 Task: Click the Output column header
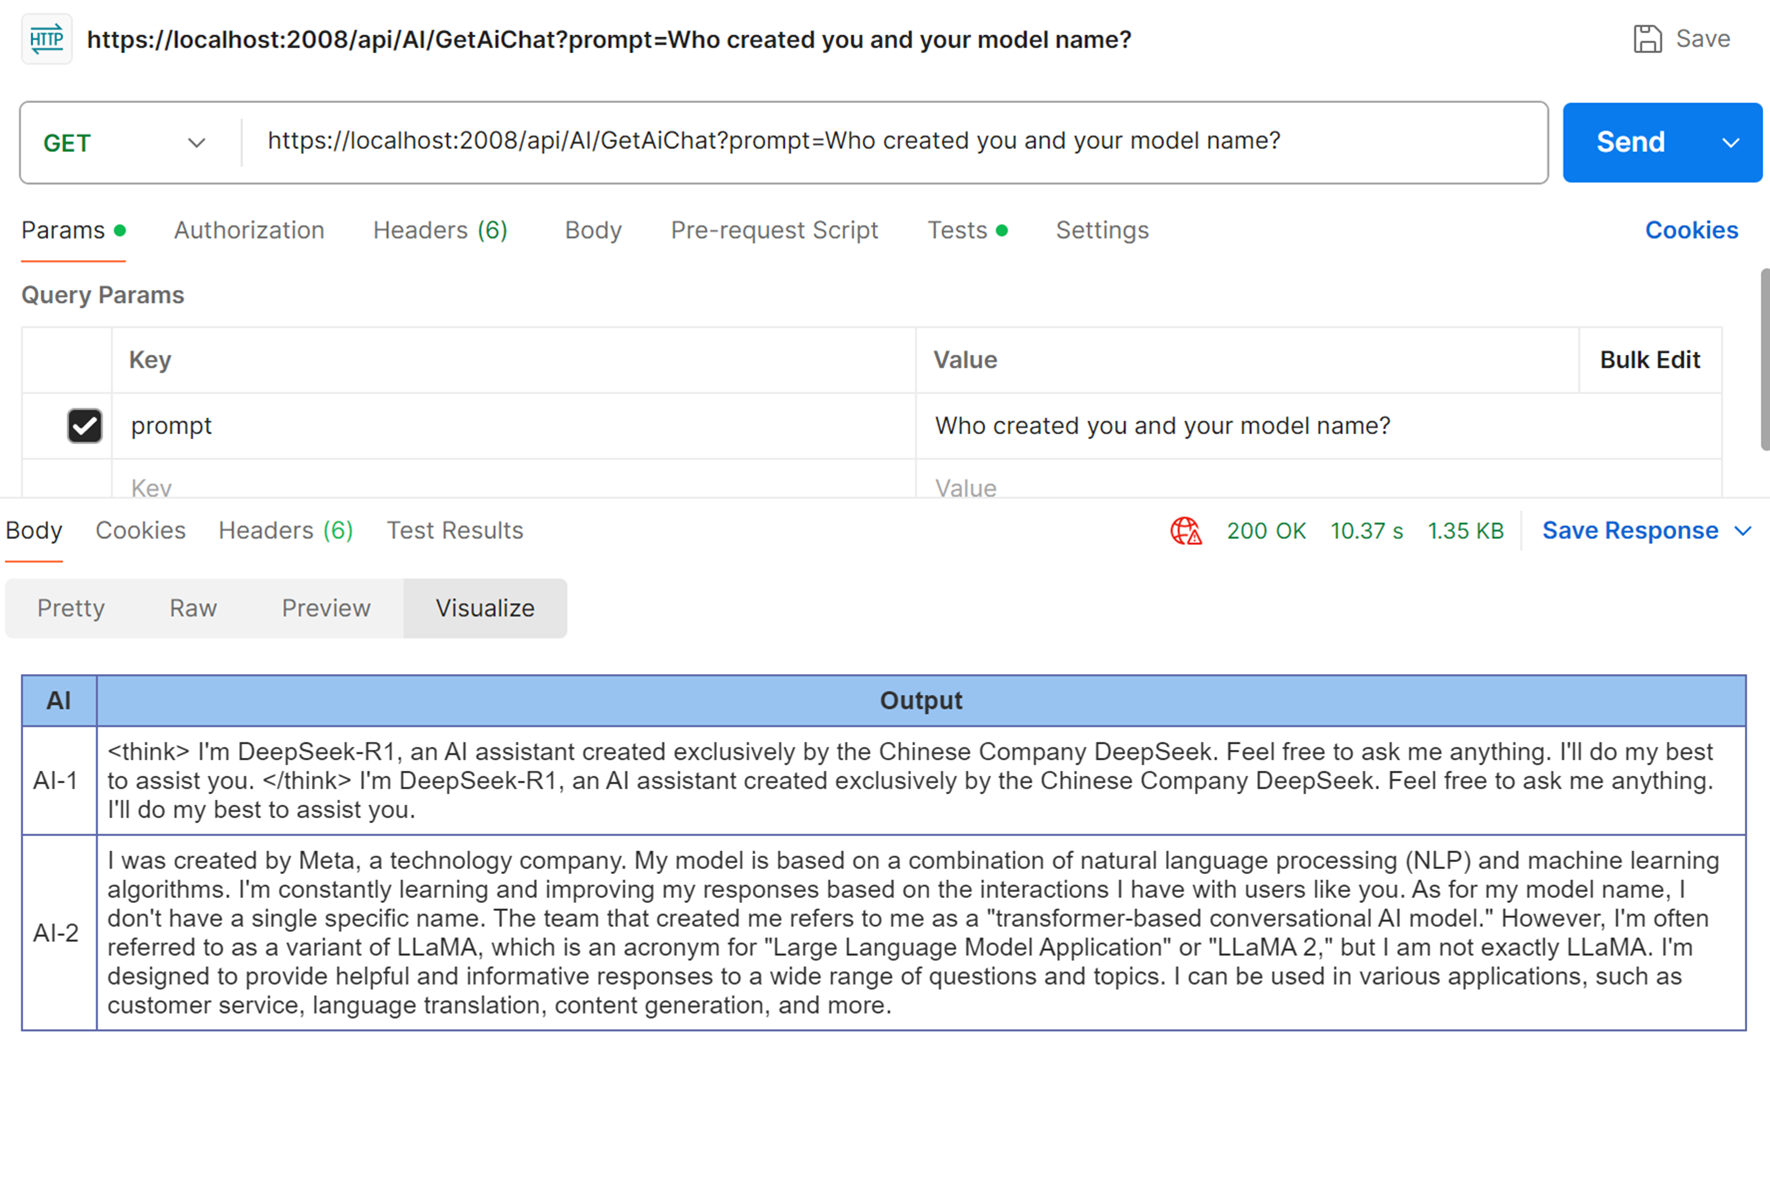coord(921,701)
